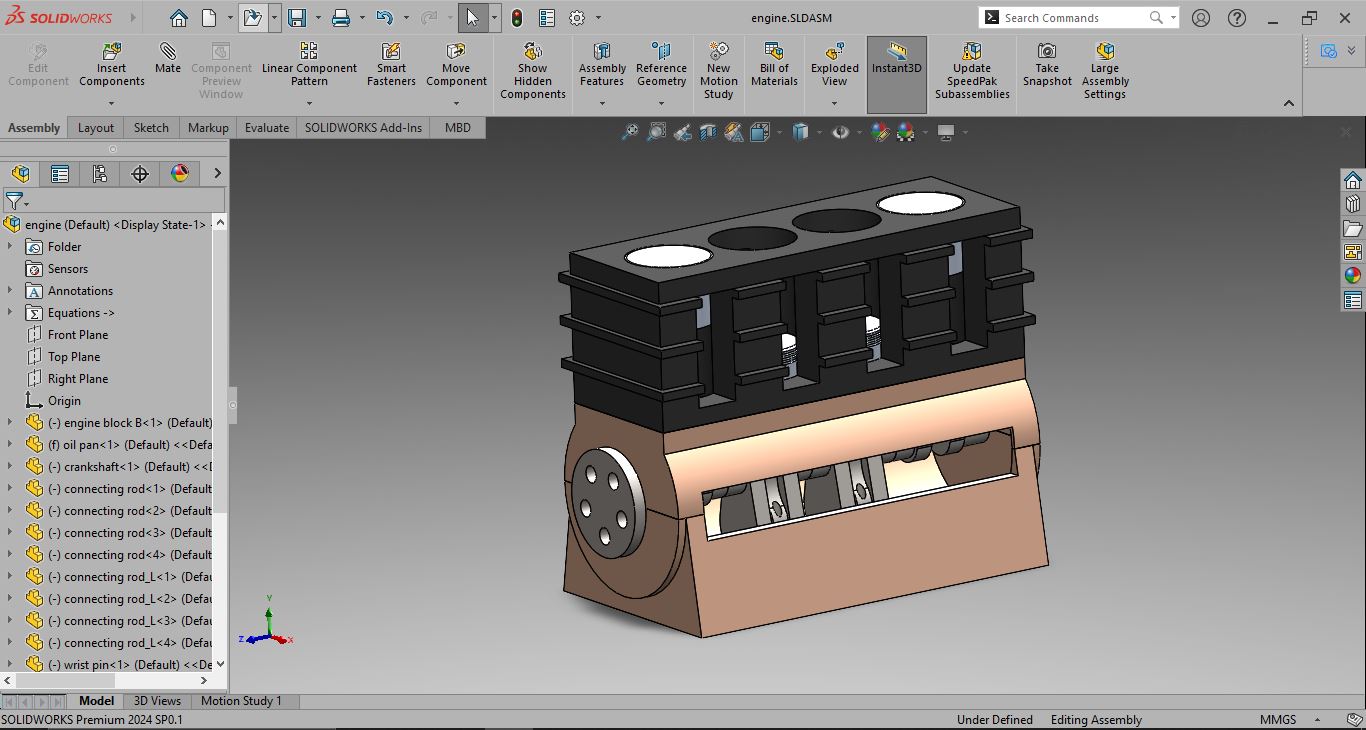Open the Assembly Features dropdown arrow
This screenshot has height=730, width=1366.
click(602, 103)
